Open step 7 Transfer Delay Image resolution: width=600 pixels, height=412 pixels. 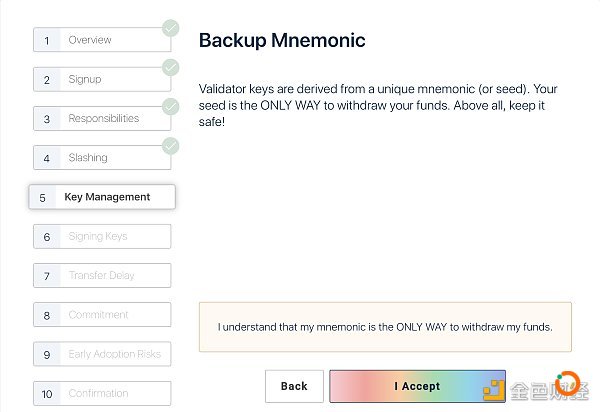pos(102,275)
